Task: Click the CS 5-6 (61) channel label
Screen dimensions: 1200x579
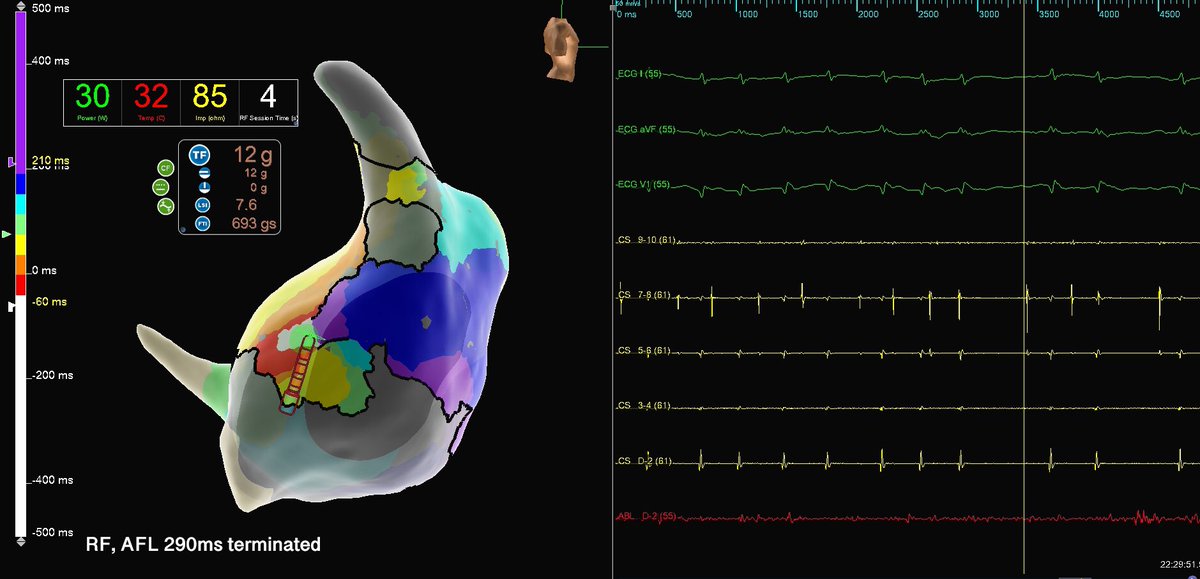Action: tap(644, 352)
